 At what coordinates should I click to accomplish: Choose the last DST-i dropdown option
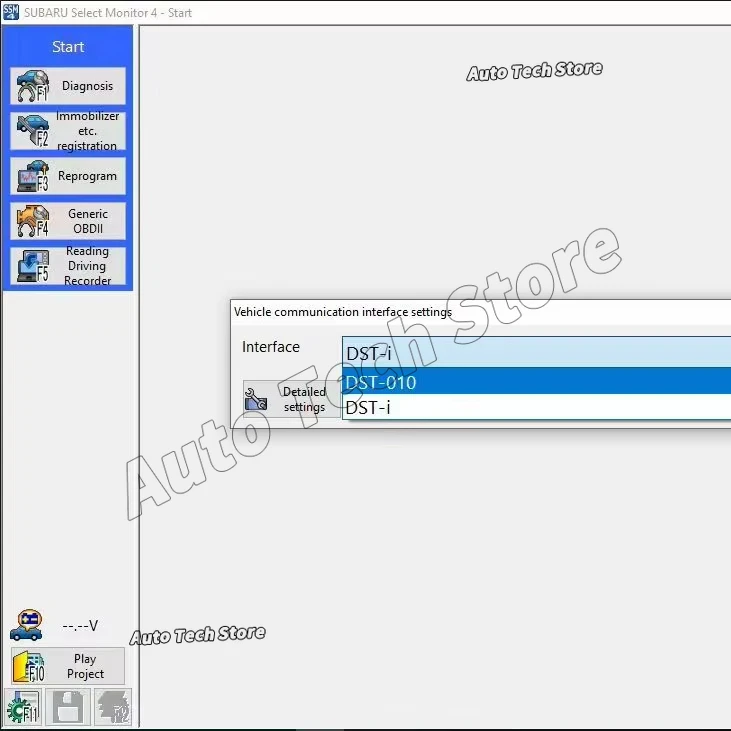[537, 407]
